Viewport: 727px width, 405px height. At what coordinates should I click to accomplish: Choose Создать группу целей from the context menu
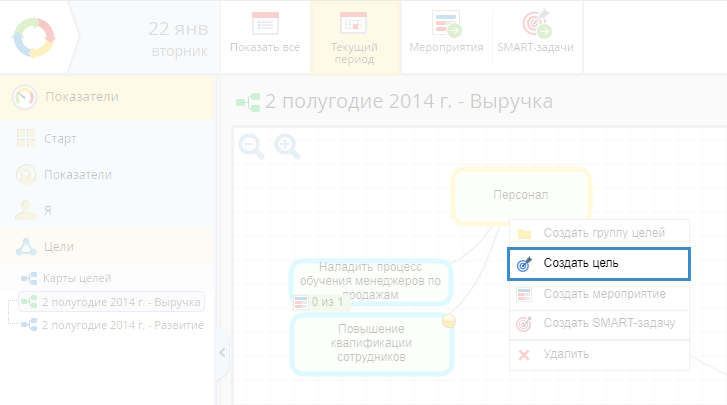pos(604,233)
